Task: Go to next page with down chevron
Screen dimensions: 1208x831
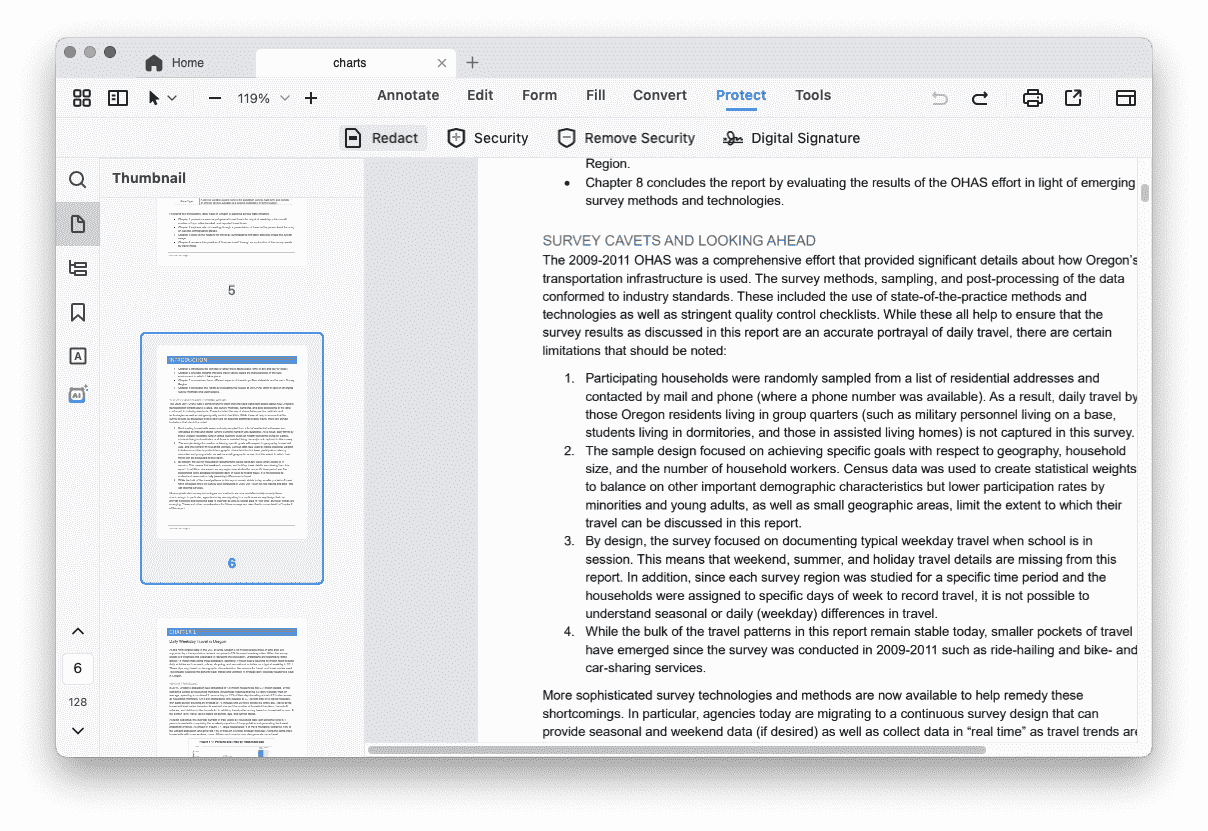Action: click(x=77, y=731)
